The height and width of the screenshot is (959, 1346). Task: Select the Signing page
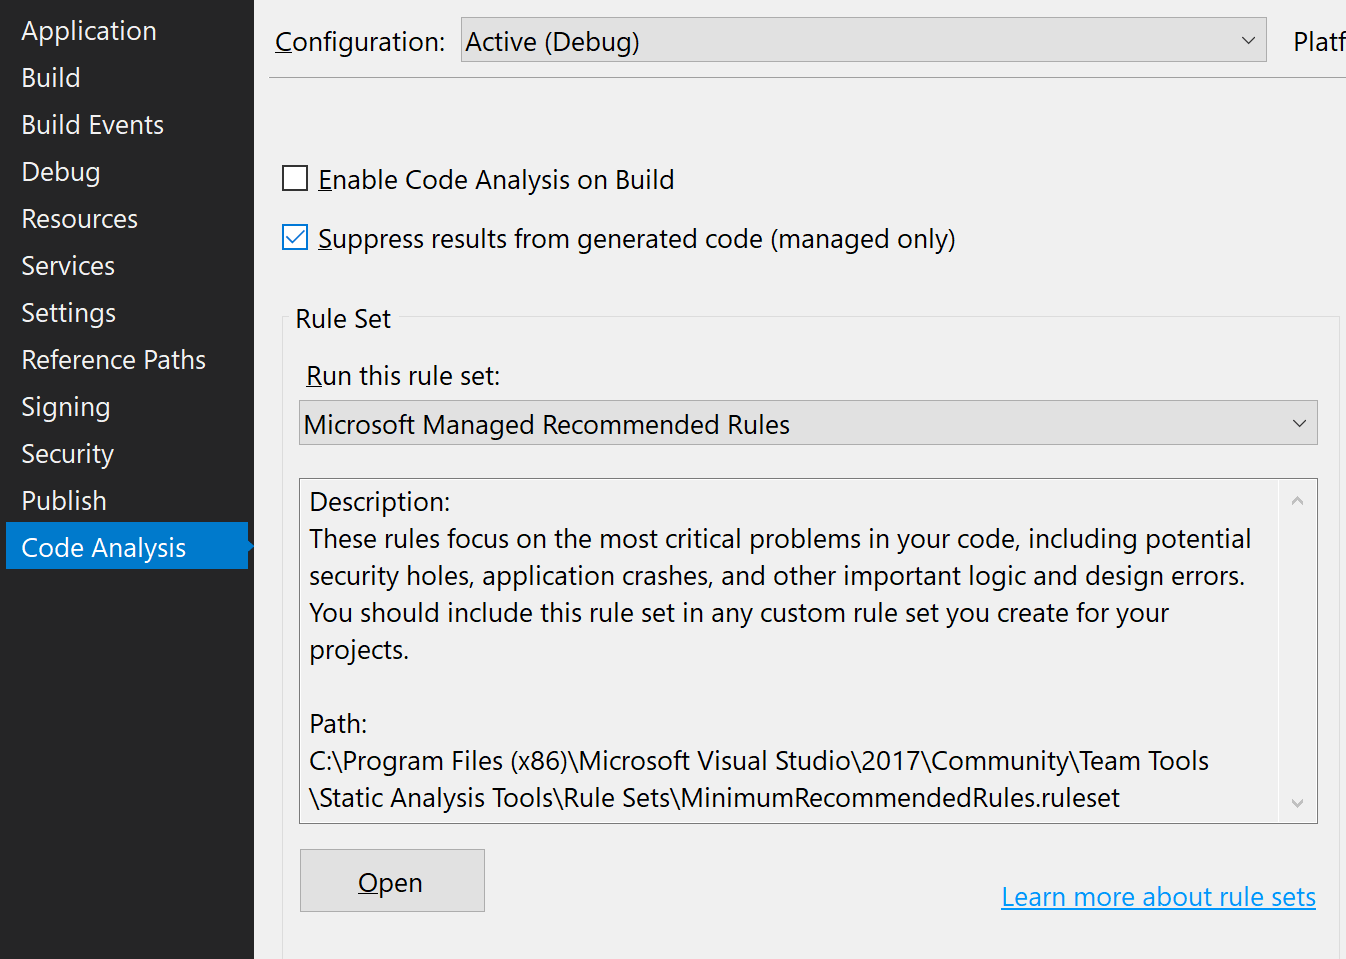tap(65, 406)
